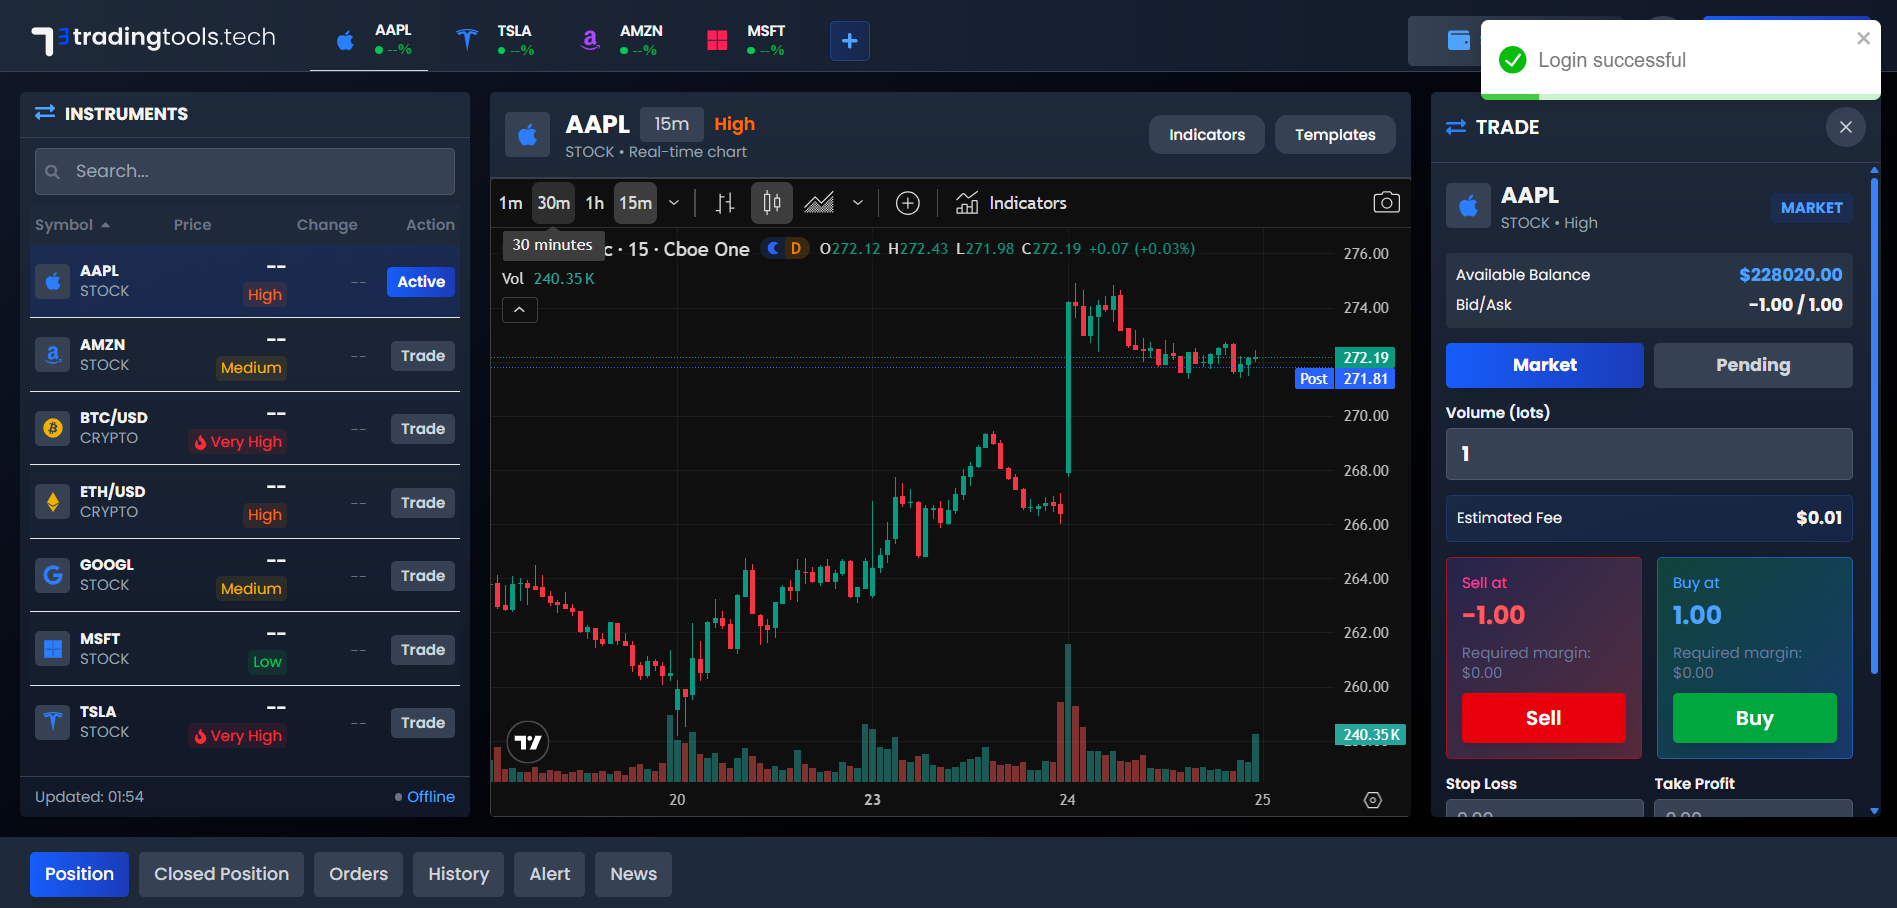Open the chart style dropdown arrow
The height and width of the screenshot is (908, 1897).
pyautogui.click(x=857, y=203)
